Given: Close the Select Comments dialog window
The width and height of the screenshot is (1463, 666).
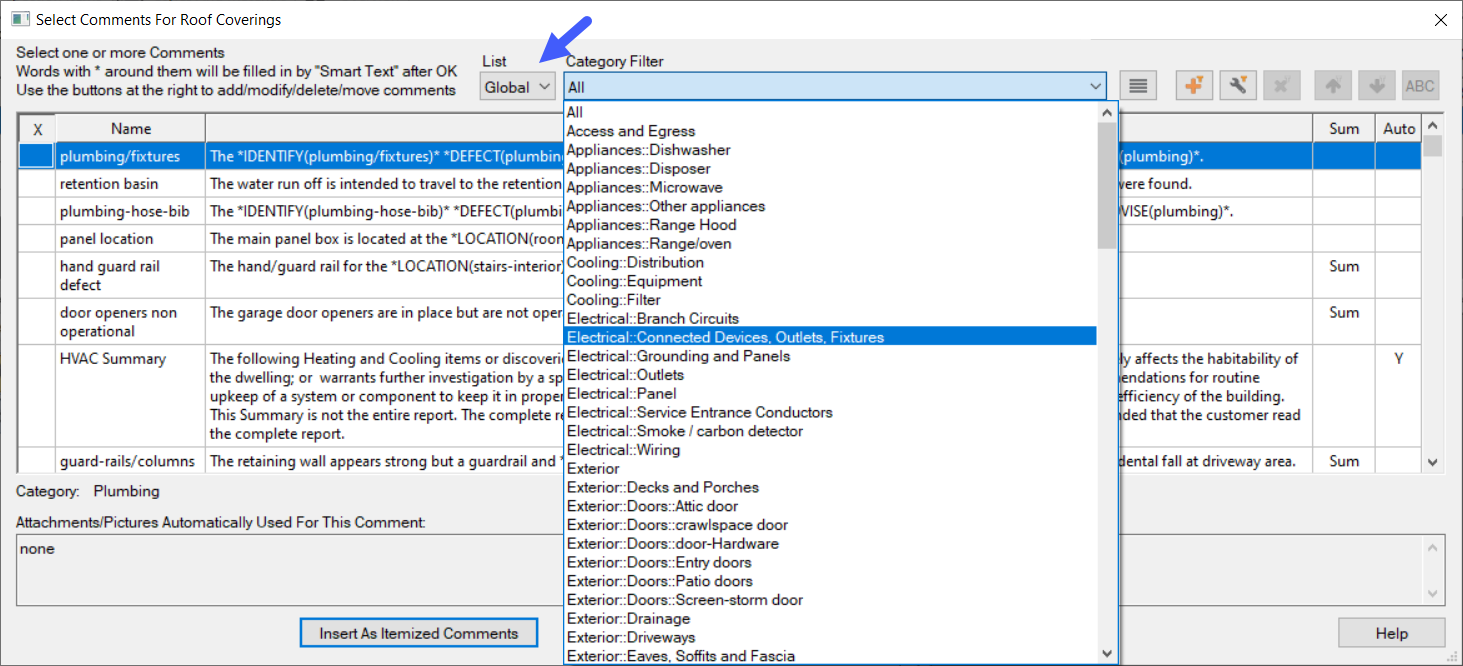Looking at the screenshot, I should click(1440, 20).
